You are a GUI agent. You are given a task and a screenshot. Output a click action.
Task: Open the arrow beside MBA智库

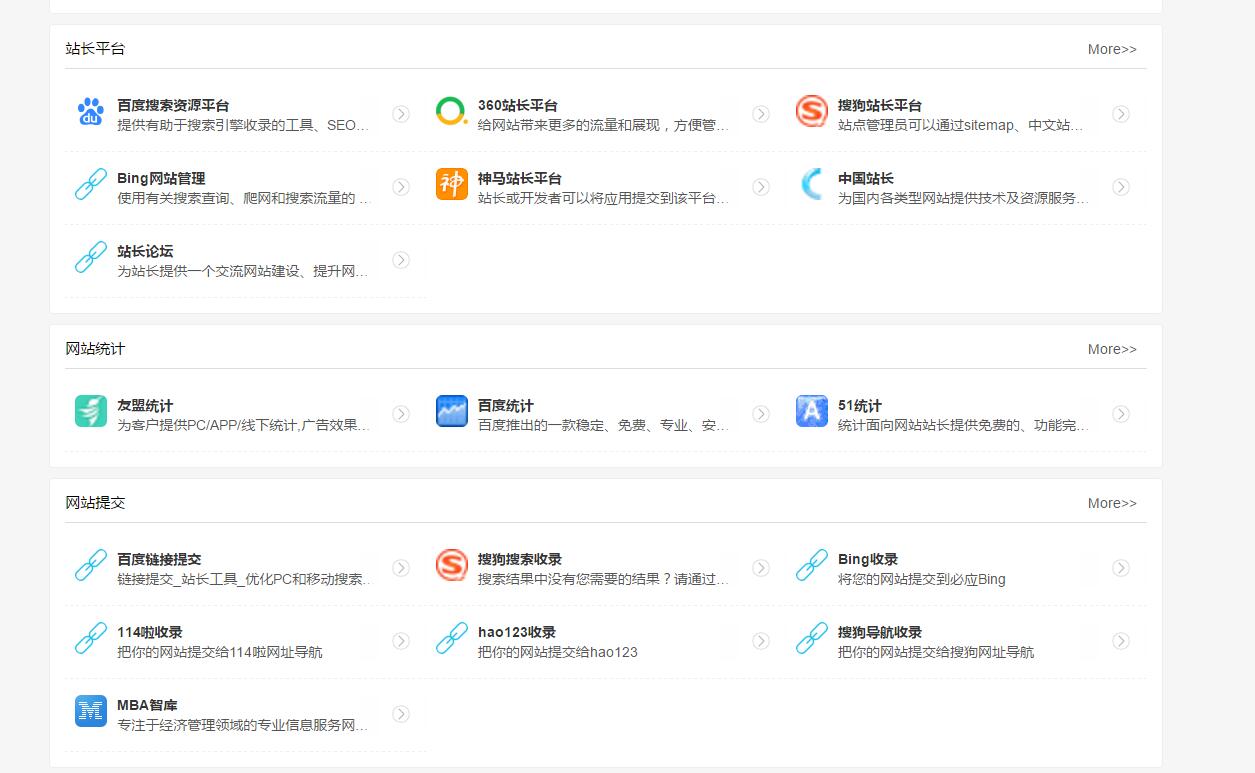tap(401, 713)
